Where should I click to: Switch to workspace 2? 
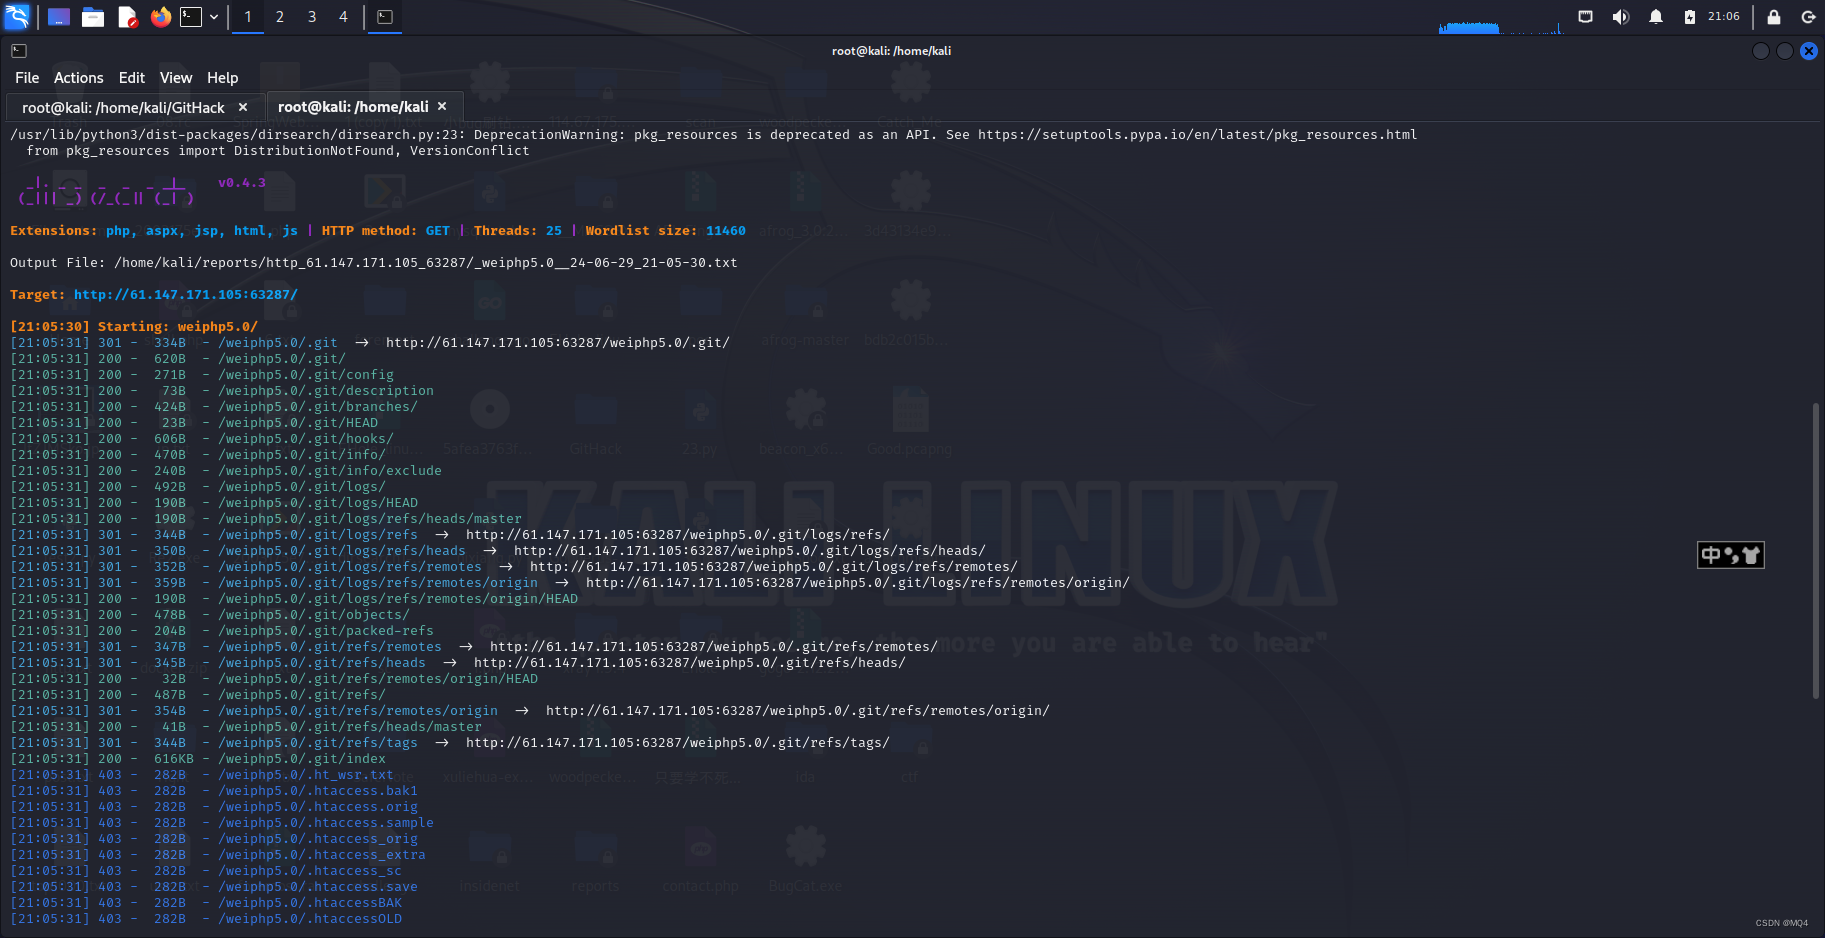pos(279,16)
